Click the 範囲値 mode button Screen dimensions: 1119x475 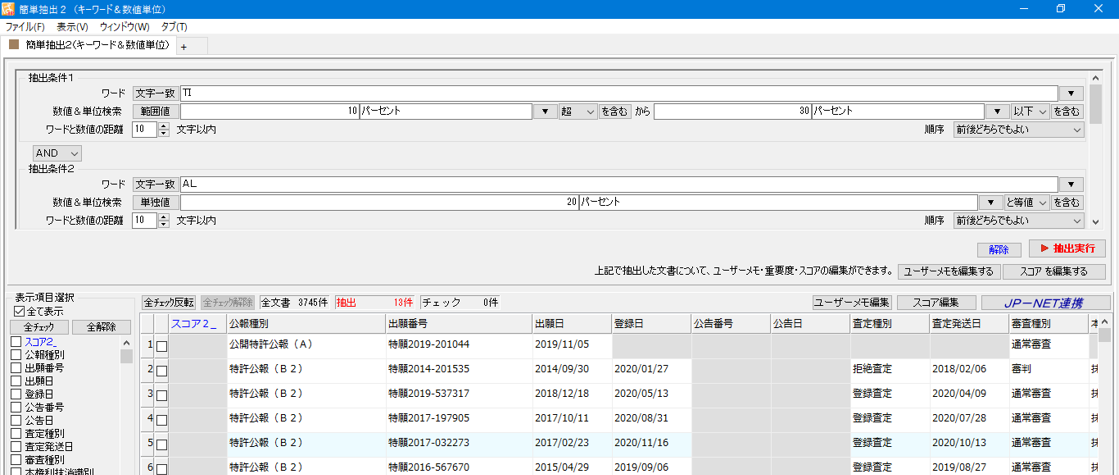click(x=156, y=112)
